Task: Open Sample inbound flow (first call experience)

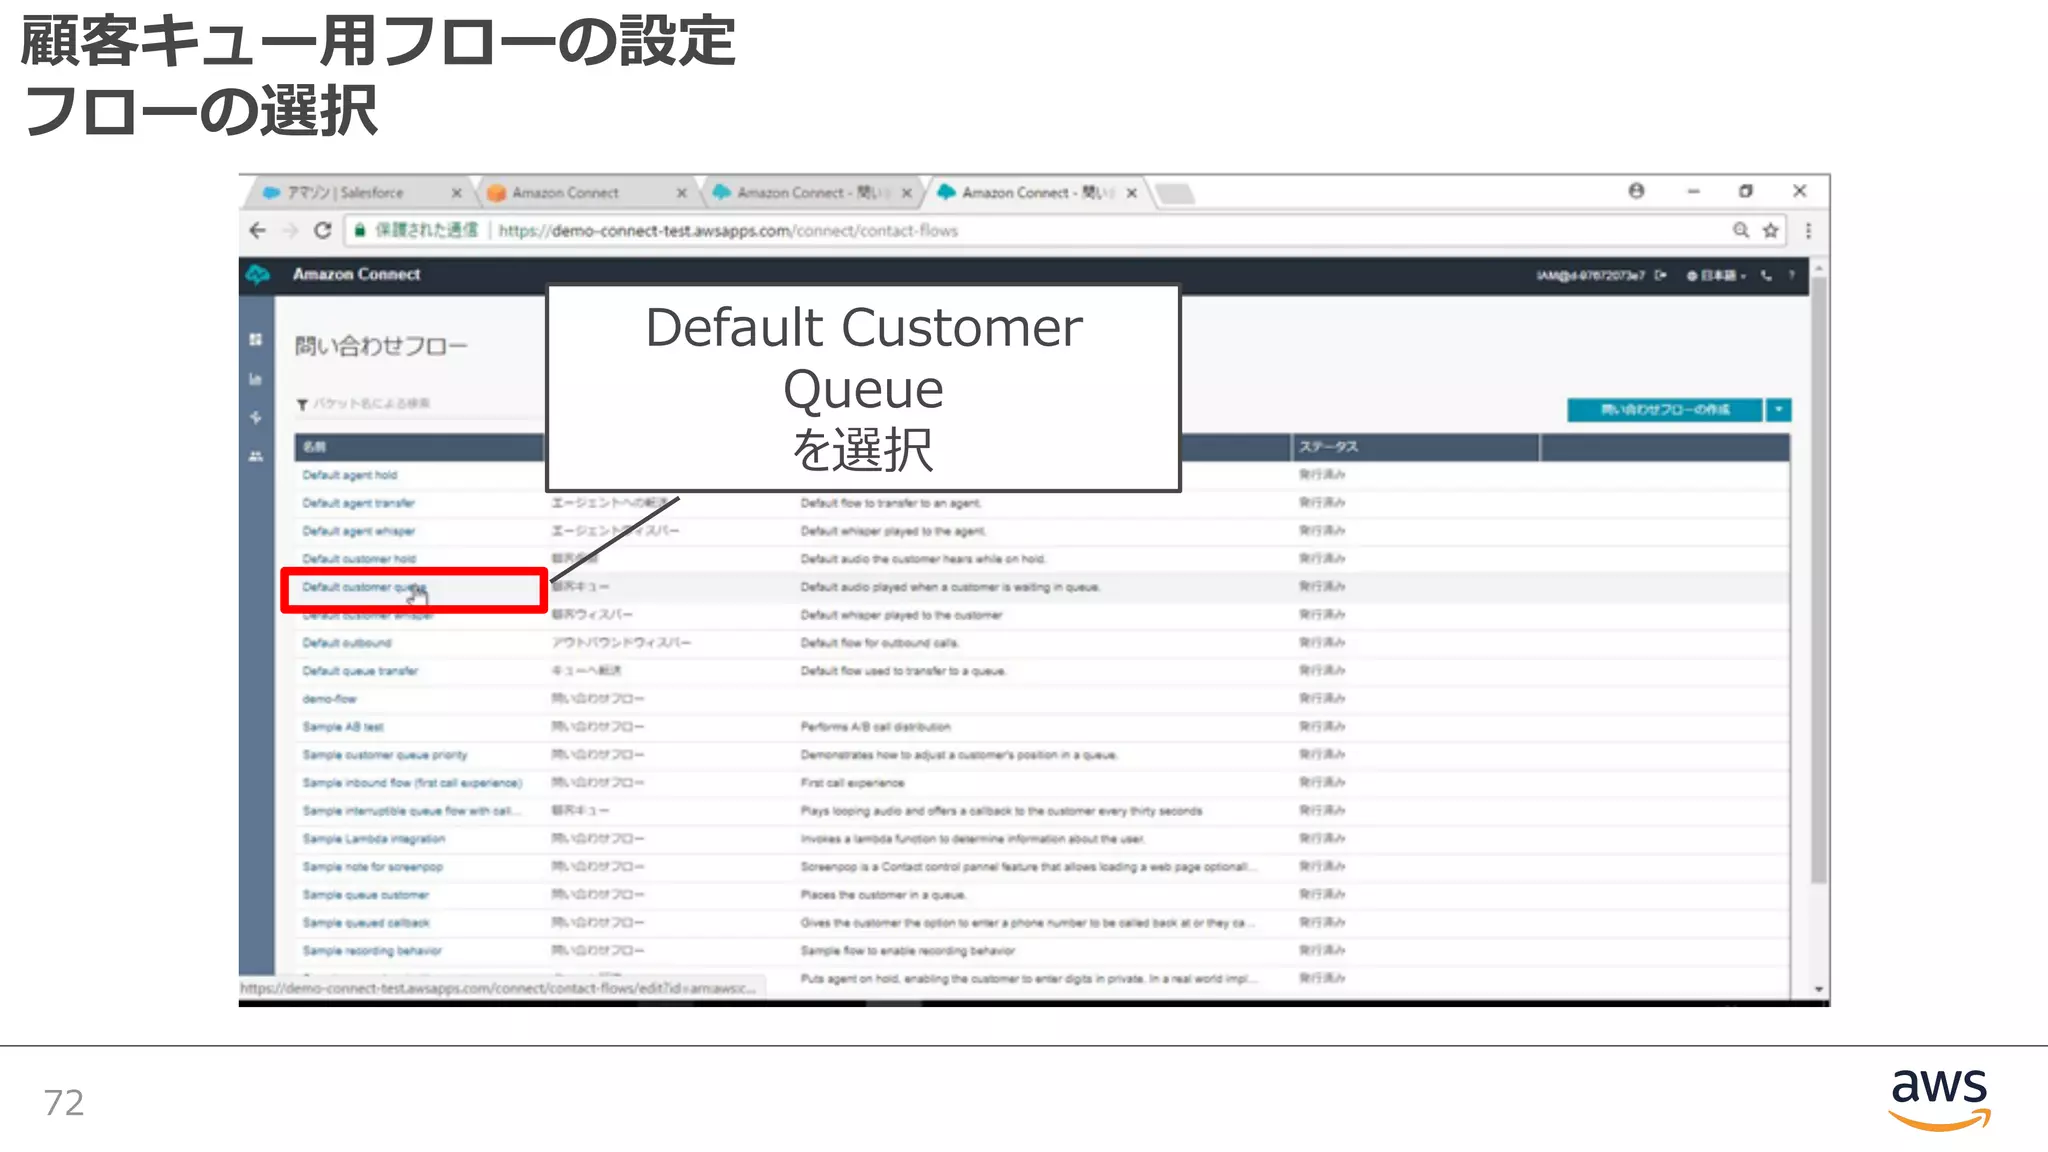Action: point(412,783)
